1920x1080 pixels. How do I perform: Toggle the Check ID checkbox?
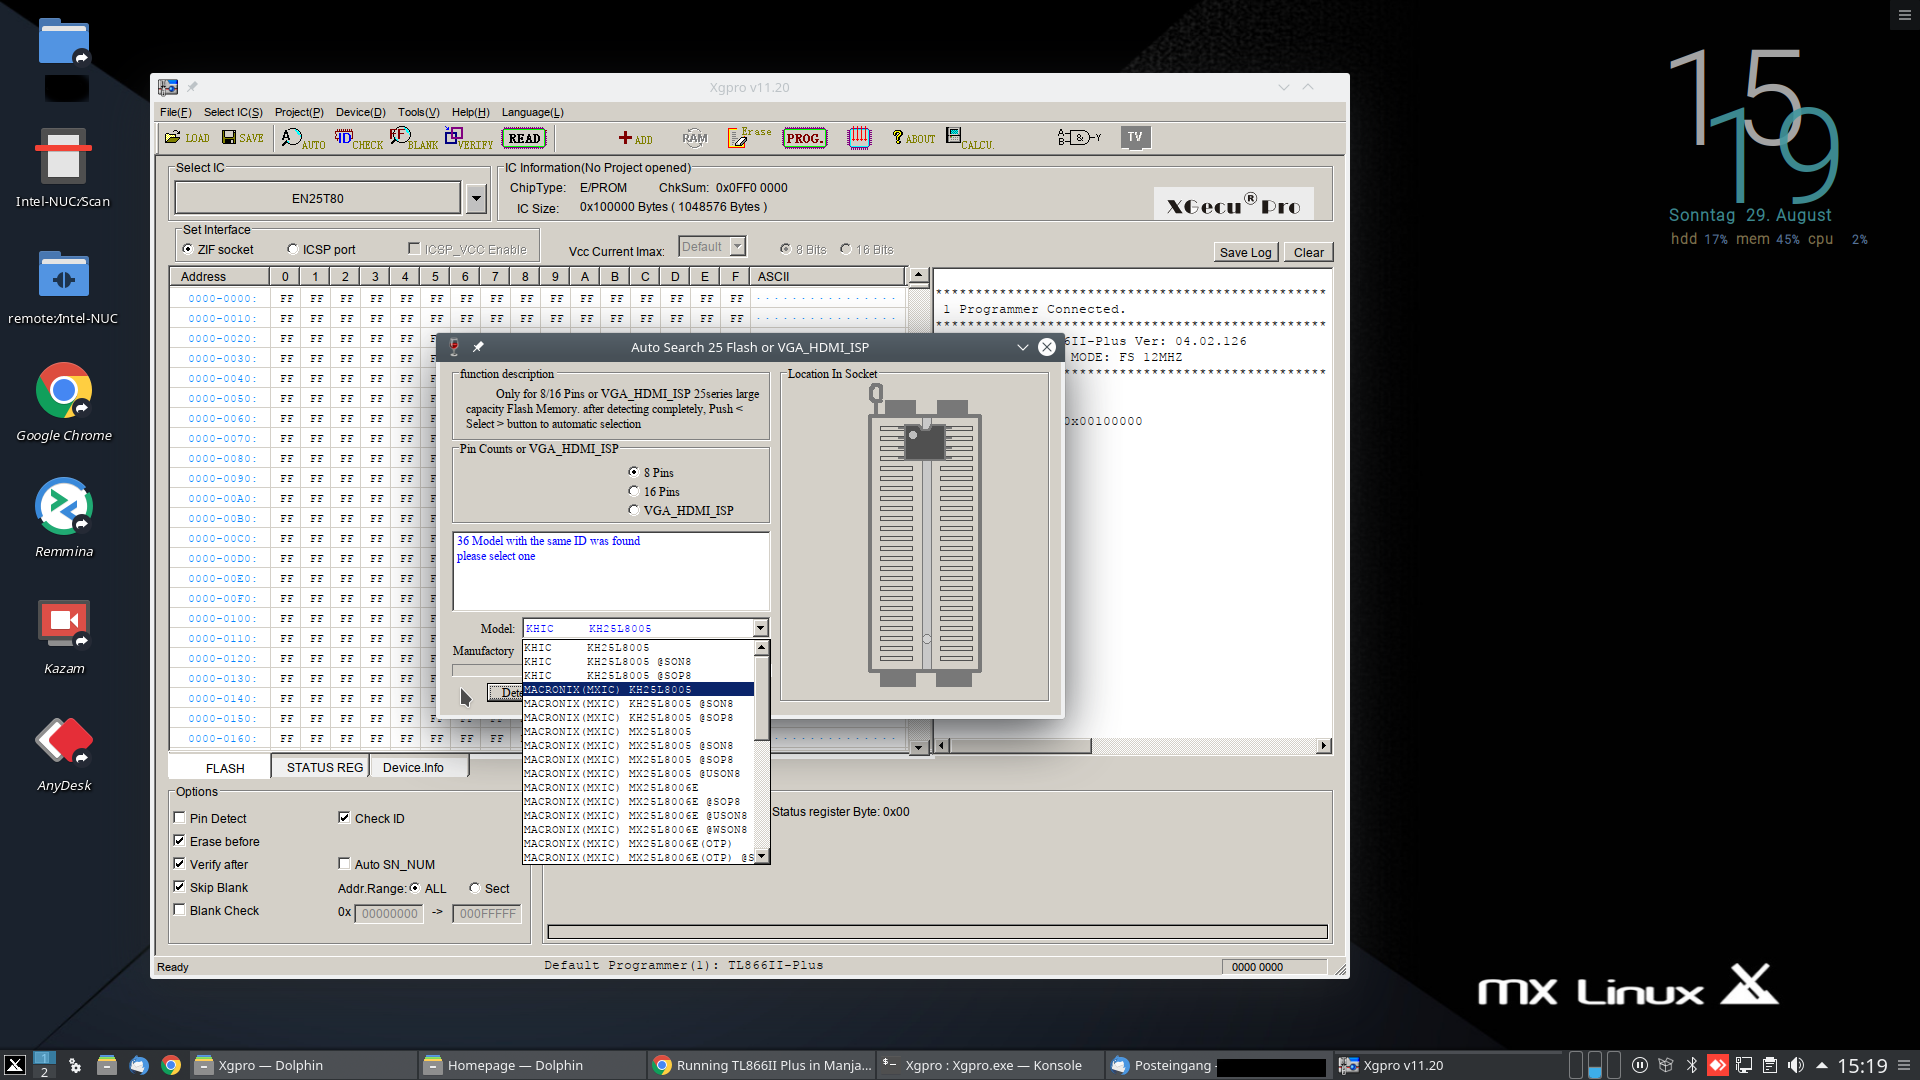pos(344,818)
